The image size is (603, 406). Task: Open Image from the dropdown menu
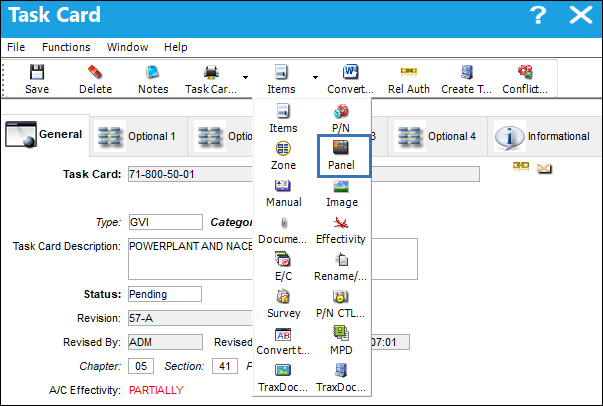pos(341,193)
